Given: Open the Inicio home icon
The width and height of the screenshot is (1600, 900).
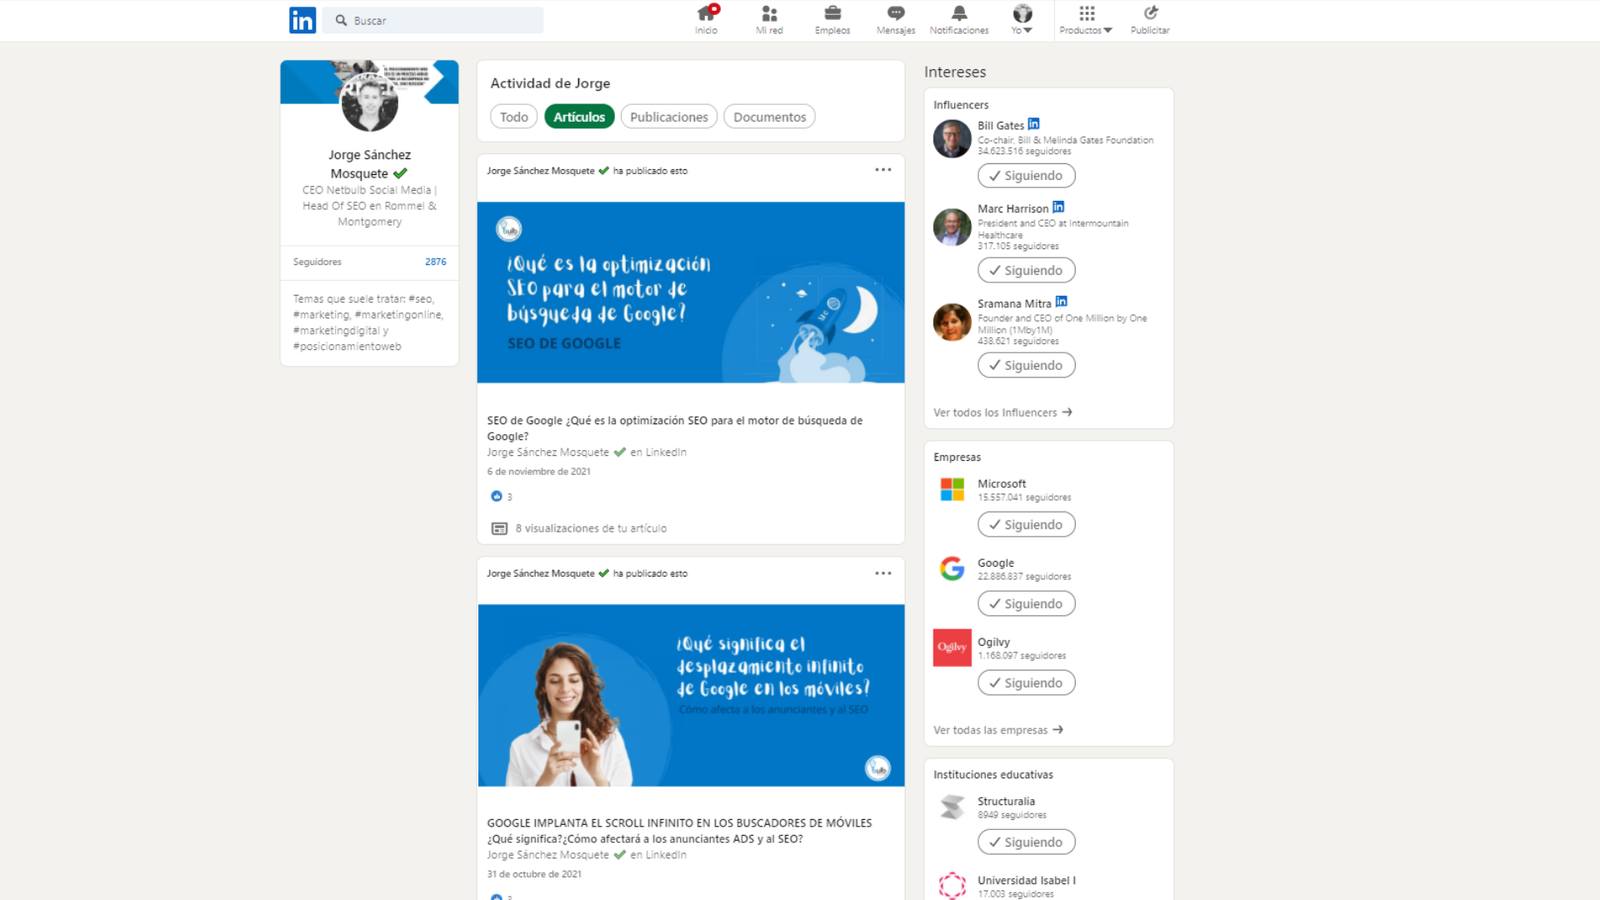Looking at the screenshot, I should [706, 14].
